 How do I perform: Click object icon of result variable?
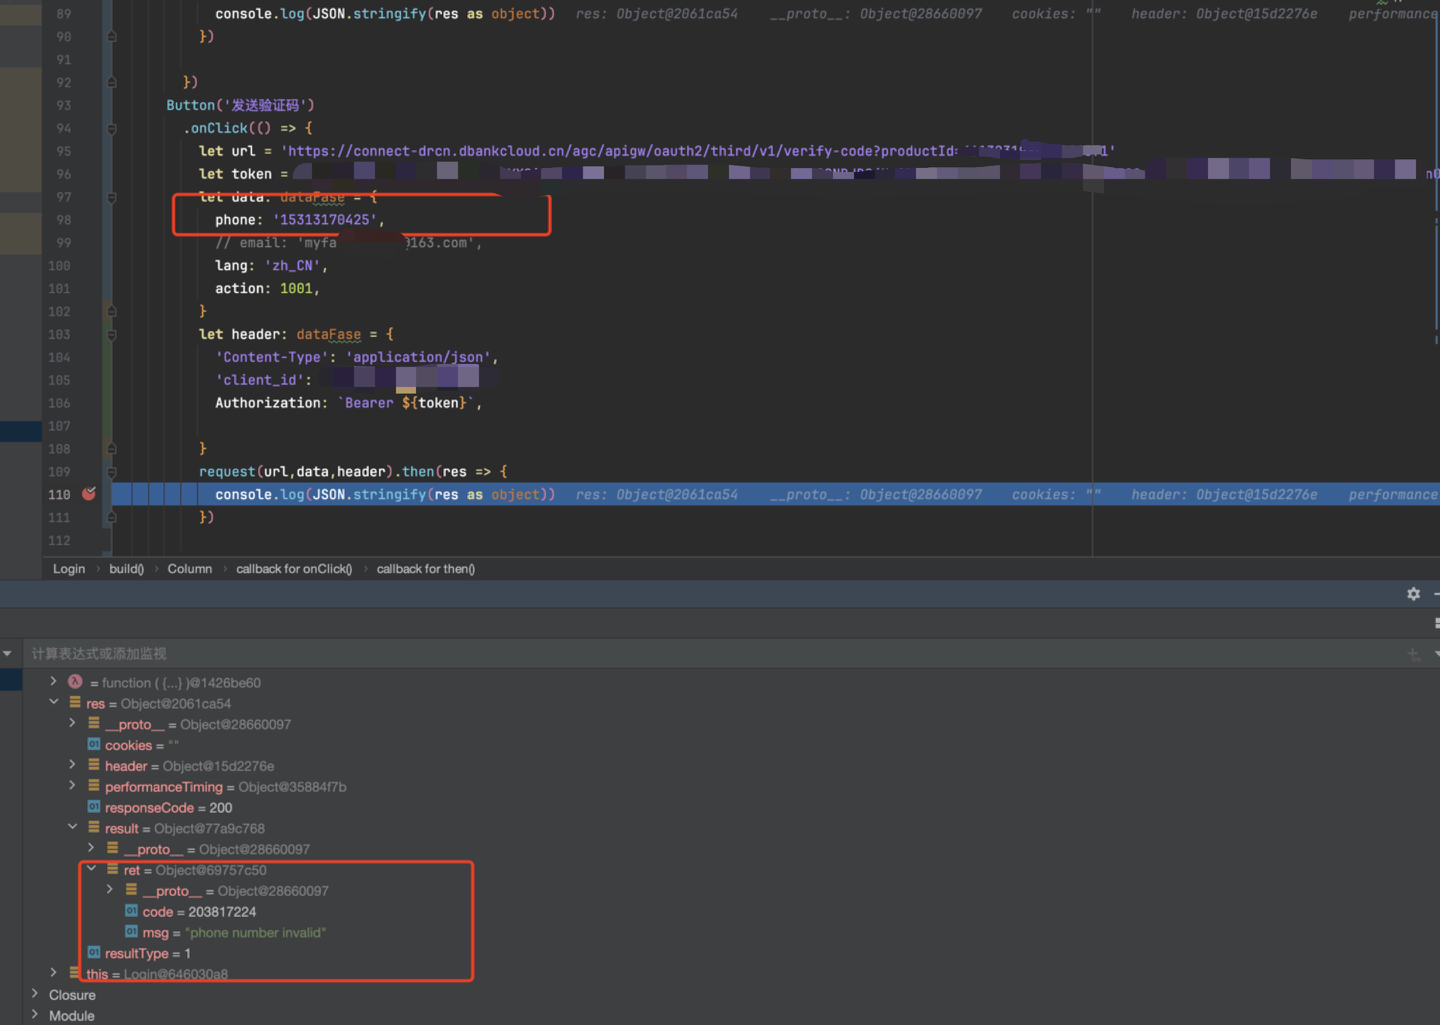(94, 828)
